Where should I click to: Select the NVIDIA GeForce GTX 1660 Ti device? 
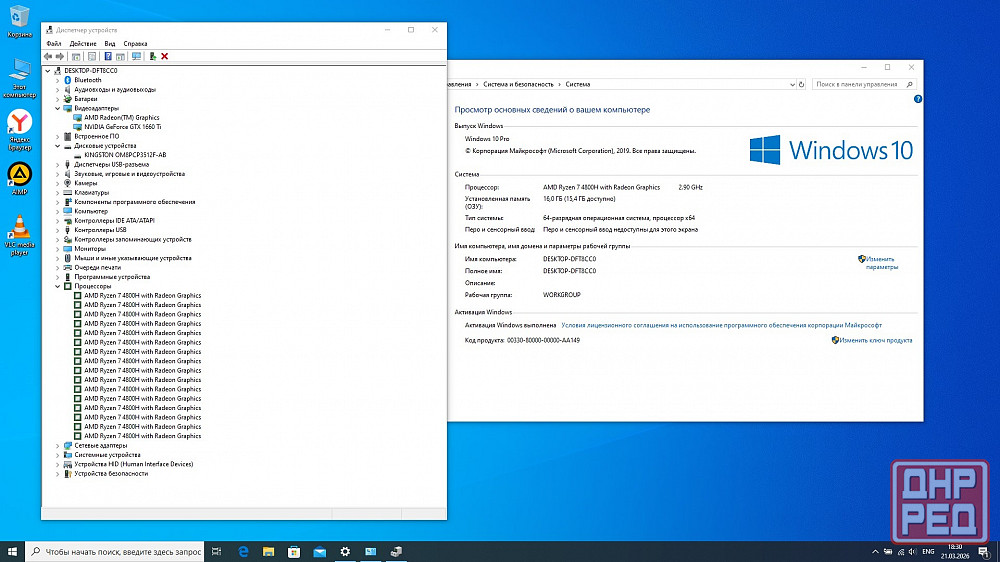pyautogui.click(x=123, y=127)
